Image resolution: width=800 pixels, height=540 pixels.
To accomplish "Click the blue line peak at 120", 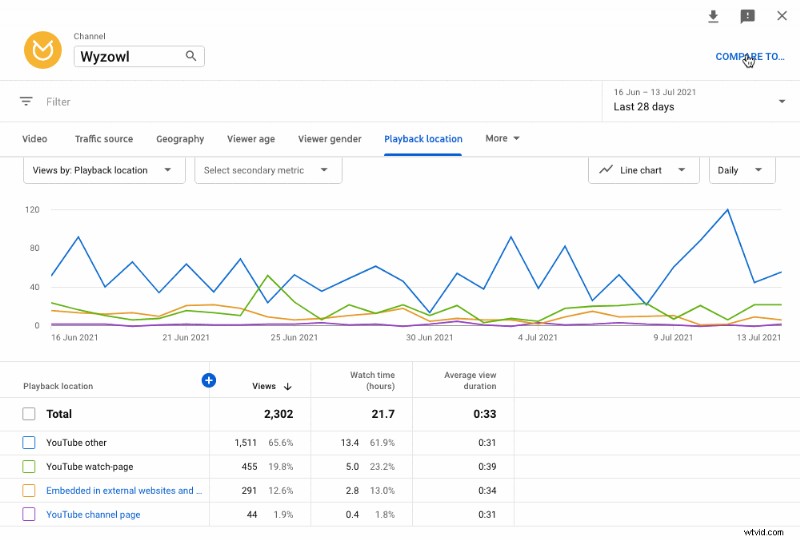I will point(728,210).
